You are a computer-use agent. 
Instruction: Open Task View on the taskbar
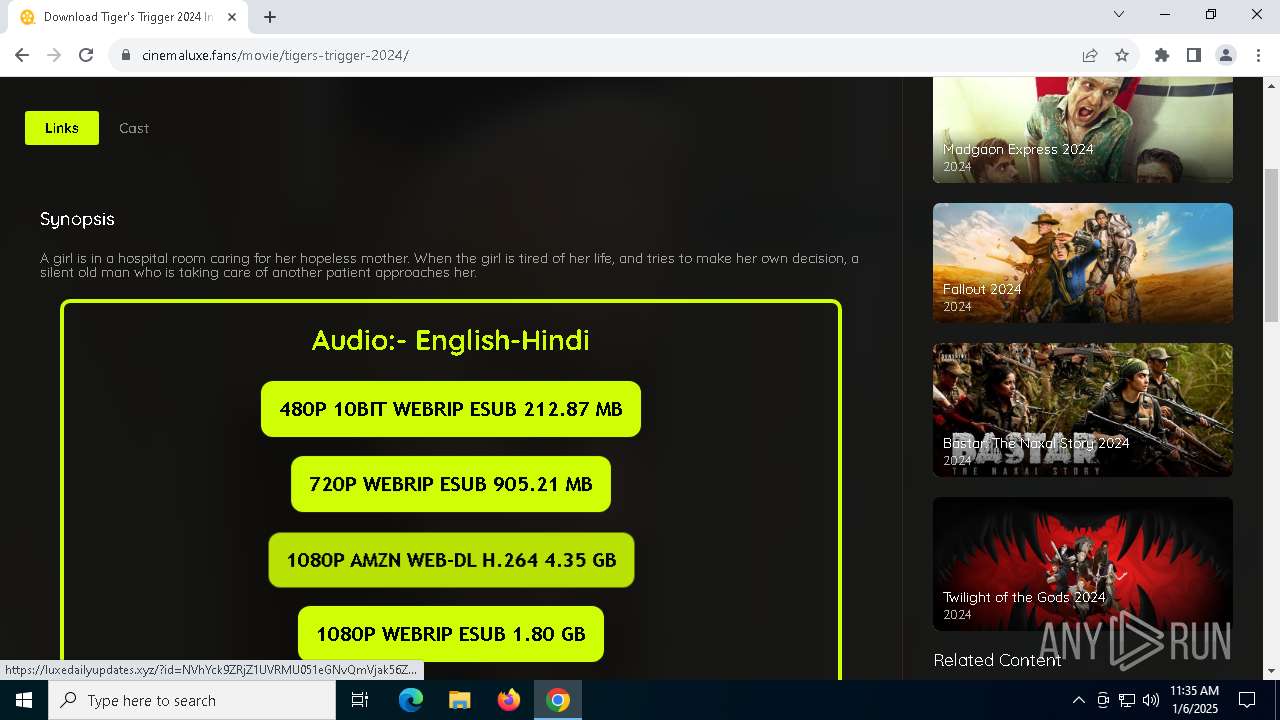[360, 700]
